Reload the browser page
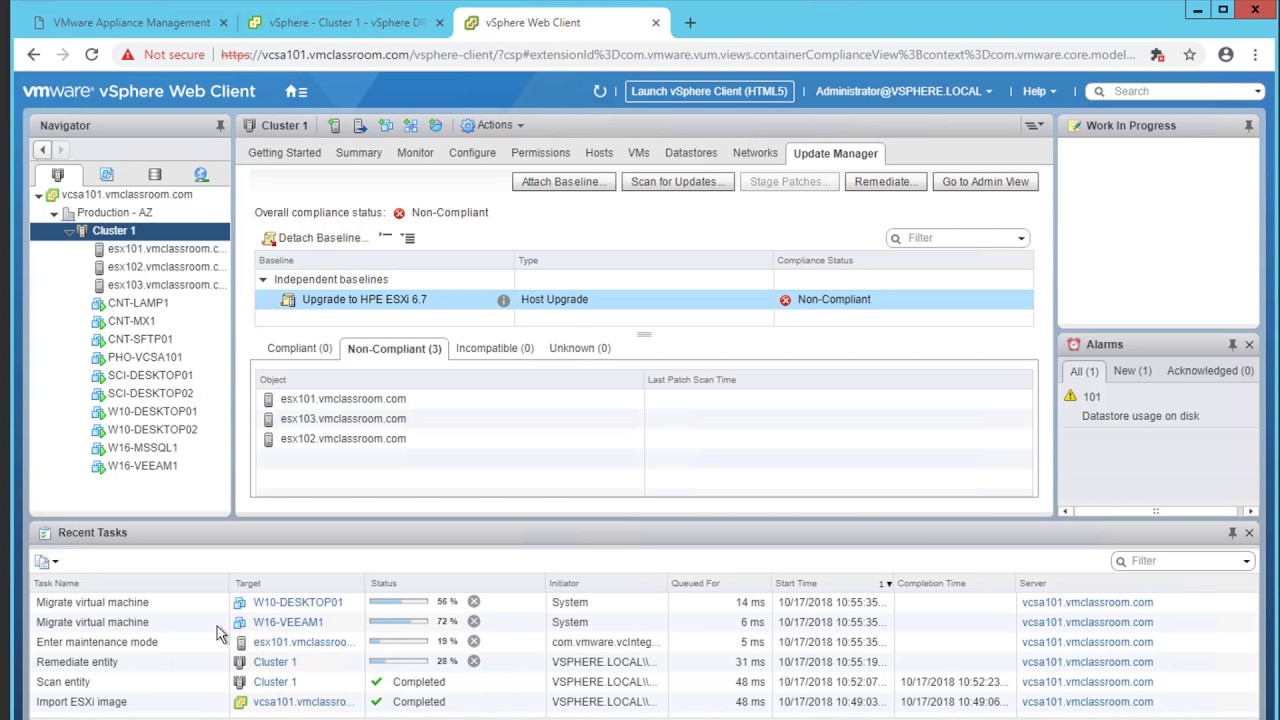Image resolution: width=1280 pixels, height=720 pixels. [x=91, y=55]
